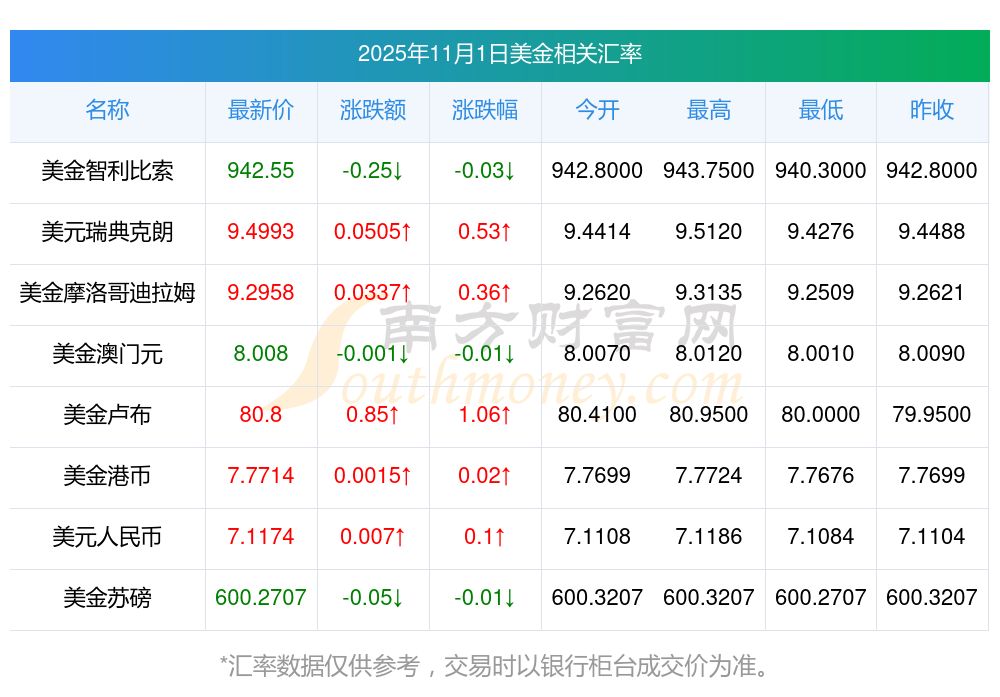Click the 名称 column header
The image size is (1000, 697).
[x=107, y=110]
